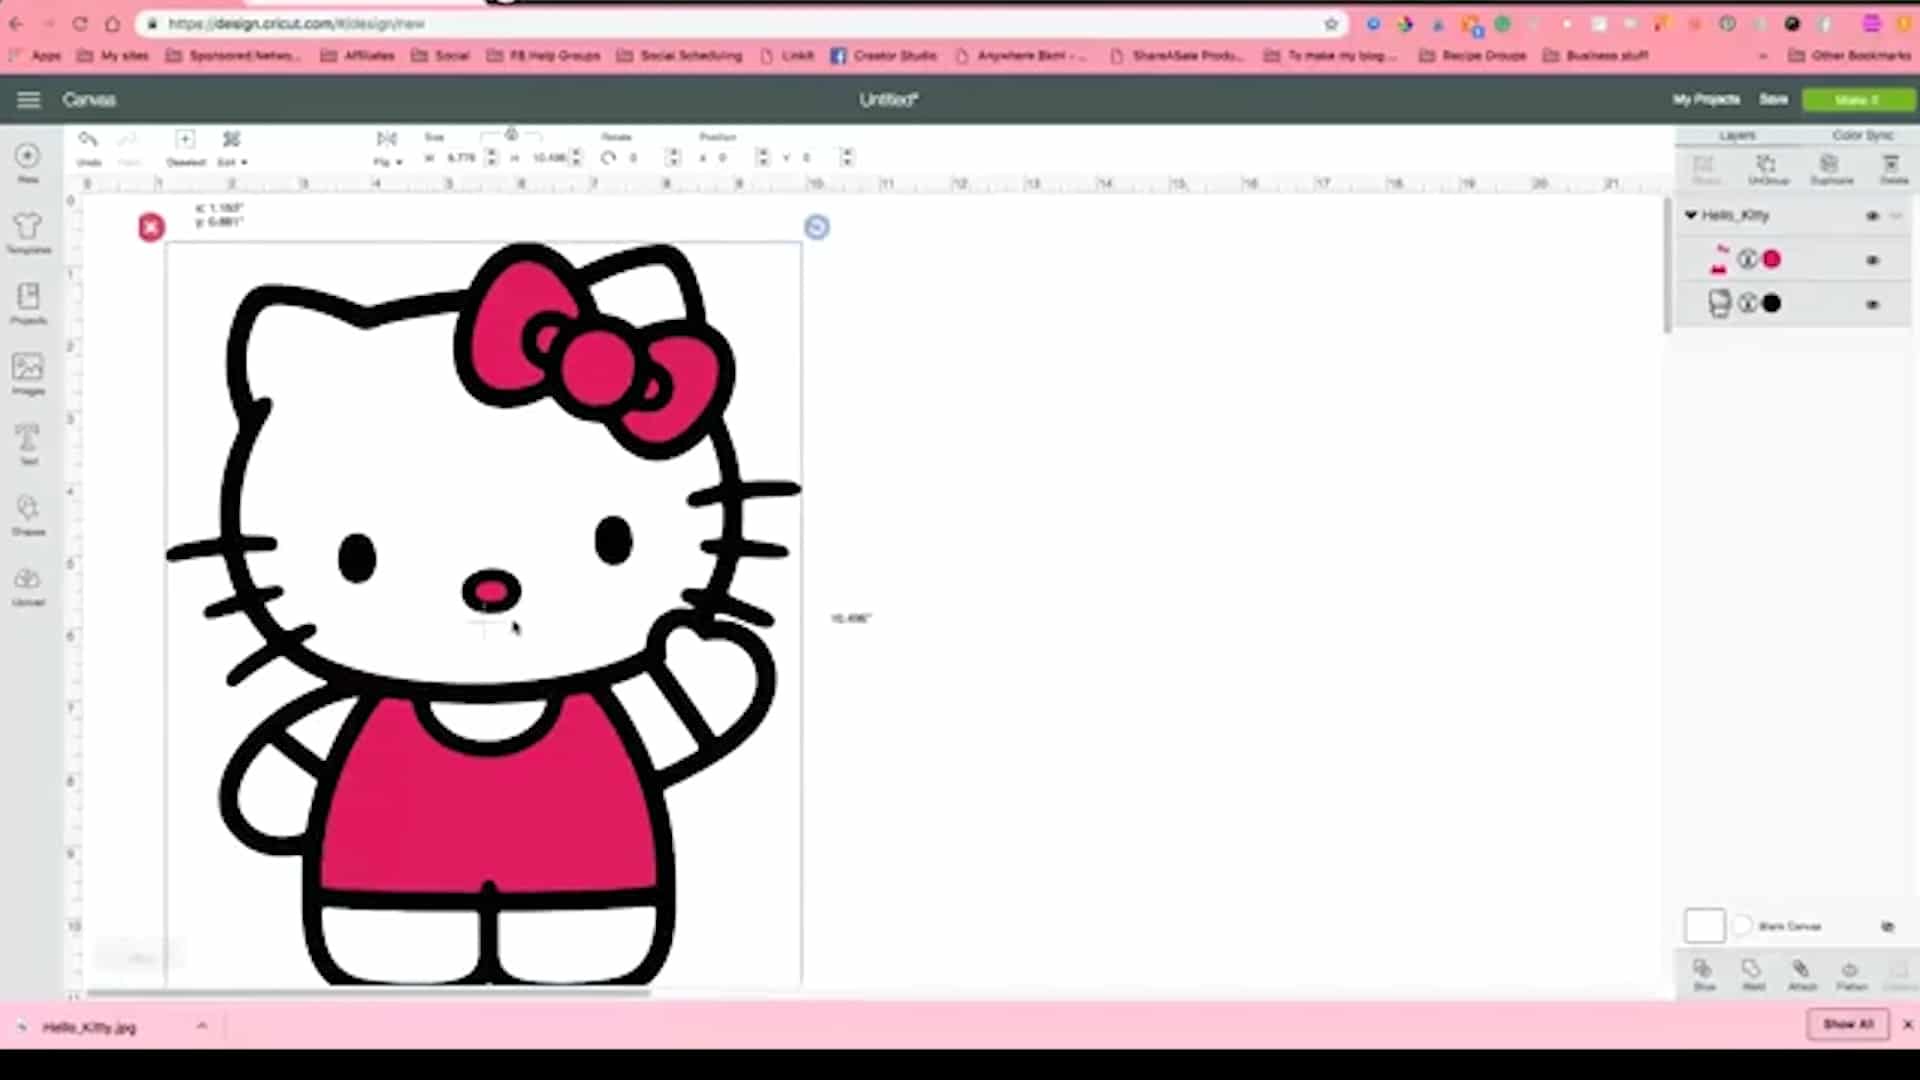Open the Images panel in sidebar
1920x1080 pixels.
pos(28,373)
